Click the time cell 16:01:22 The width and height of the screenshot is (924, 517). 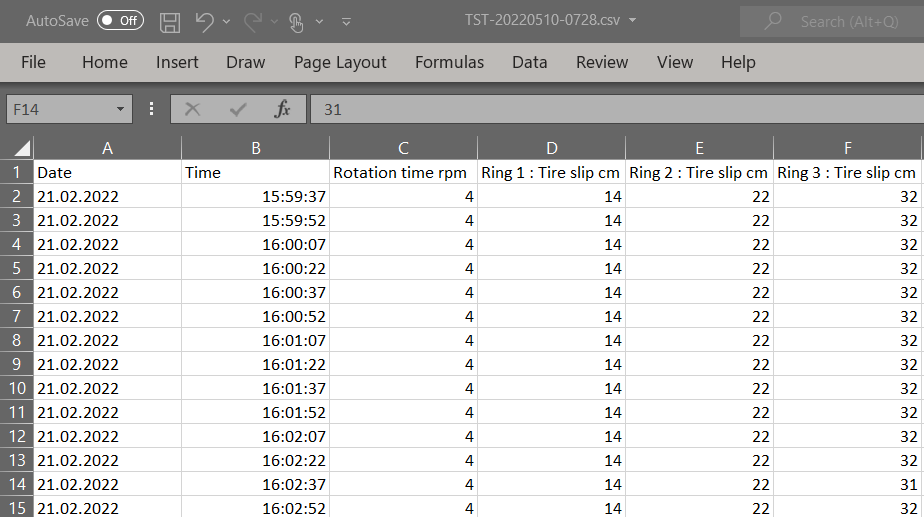(255, 364)
